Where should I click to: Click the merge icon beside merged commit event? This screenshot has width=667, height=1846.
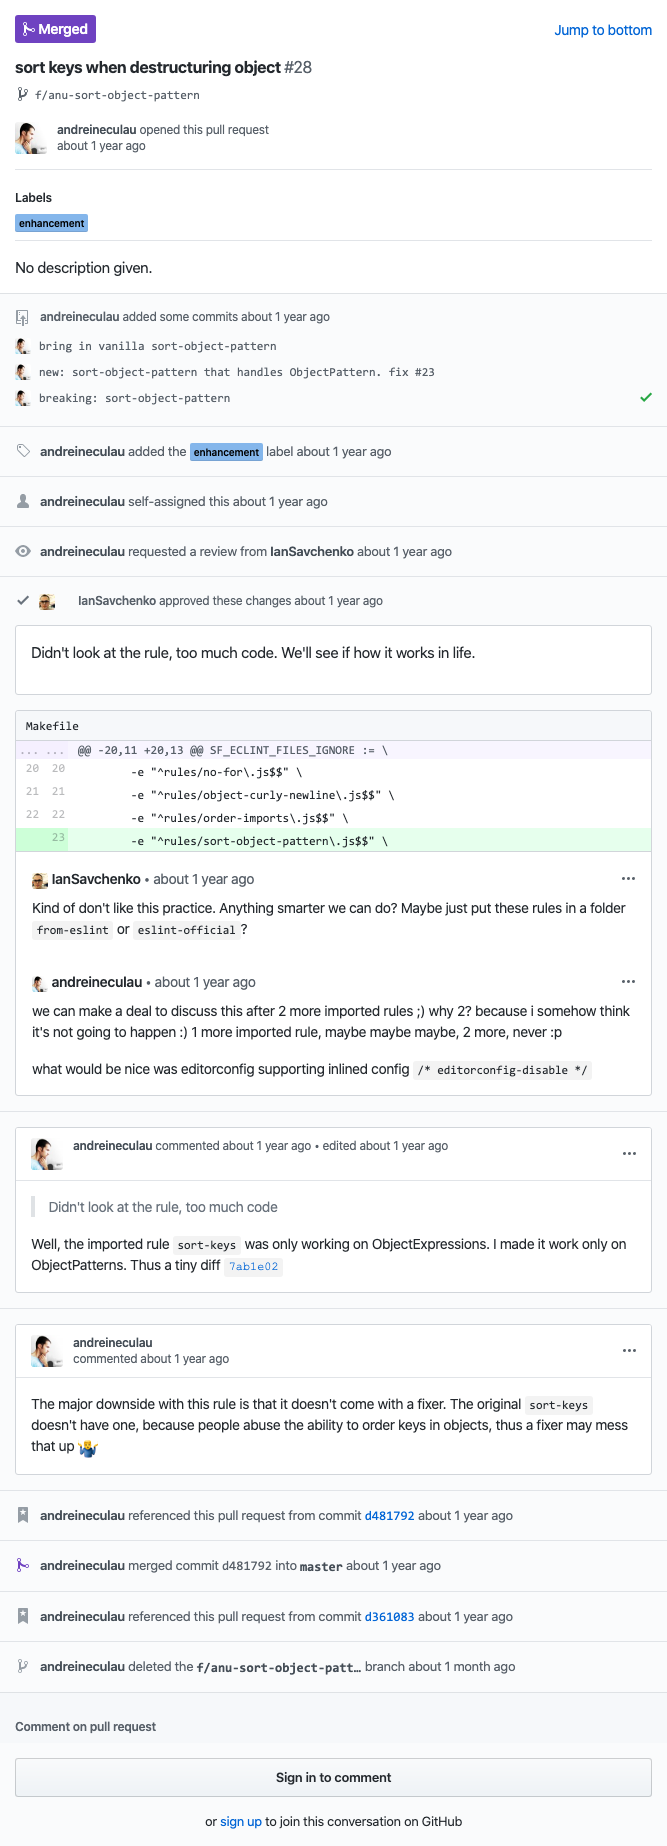click(23, 1565)
